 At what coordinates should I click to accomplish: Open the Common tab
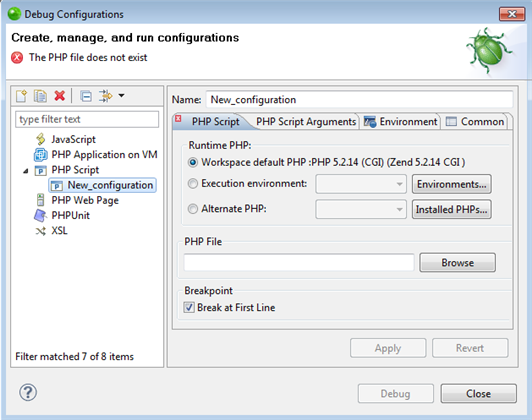click(x=475, y=121)
